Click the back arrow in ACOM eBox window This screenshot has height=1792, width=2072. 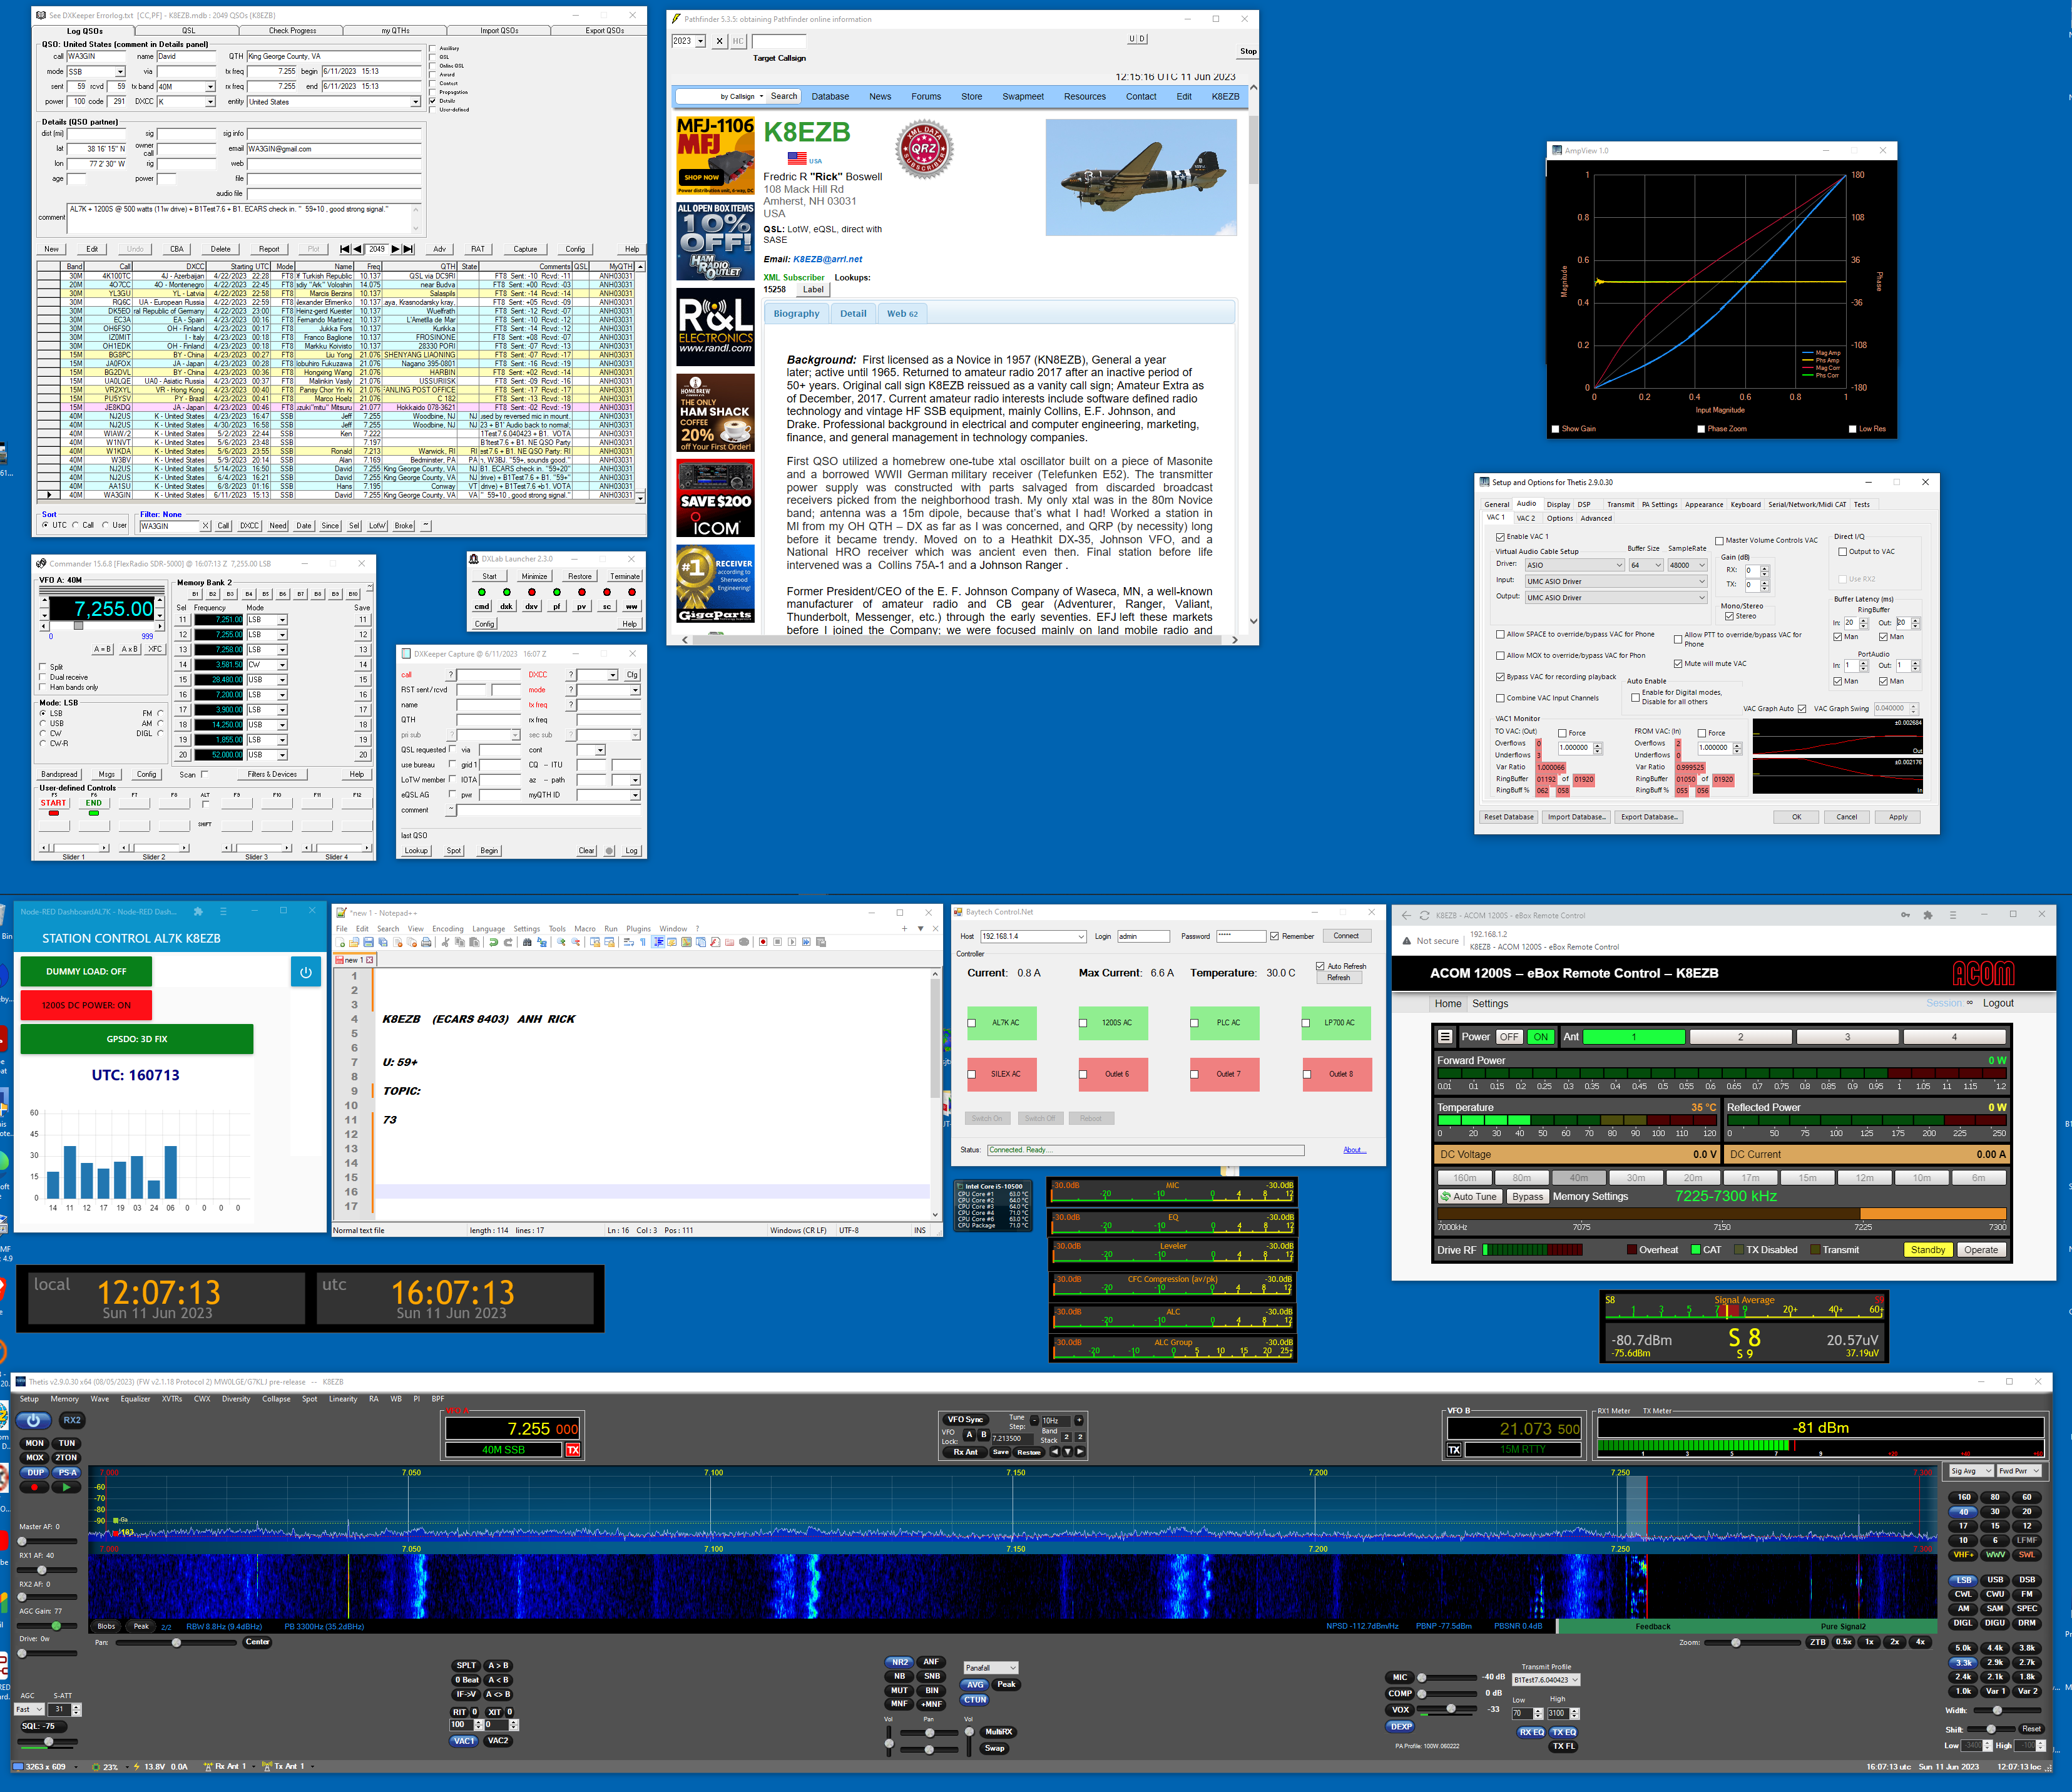[x=1406, y=915]
